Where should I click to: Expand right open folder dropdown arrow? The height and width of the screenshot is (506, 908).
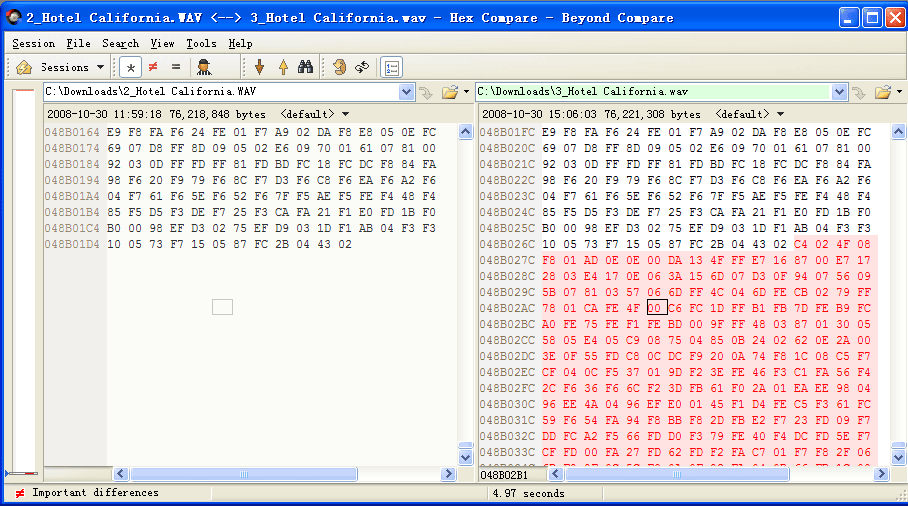click(899, 91)
